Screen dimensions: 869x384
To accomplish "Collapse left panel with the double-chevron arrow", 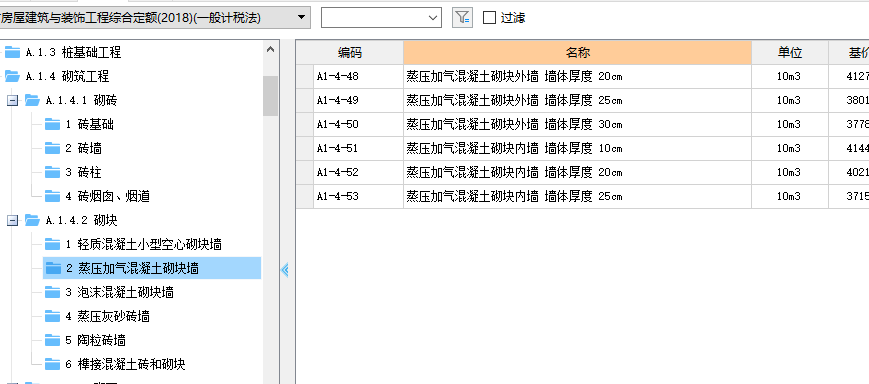I will (x=285, y=270).
